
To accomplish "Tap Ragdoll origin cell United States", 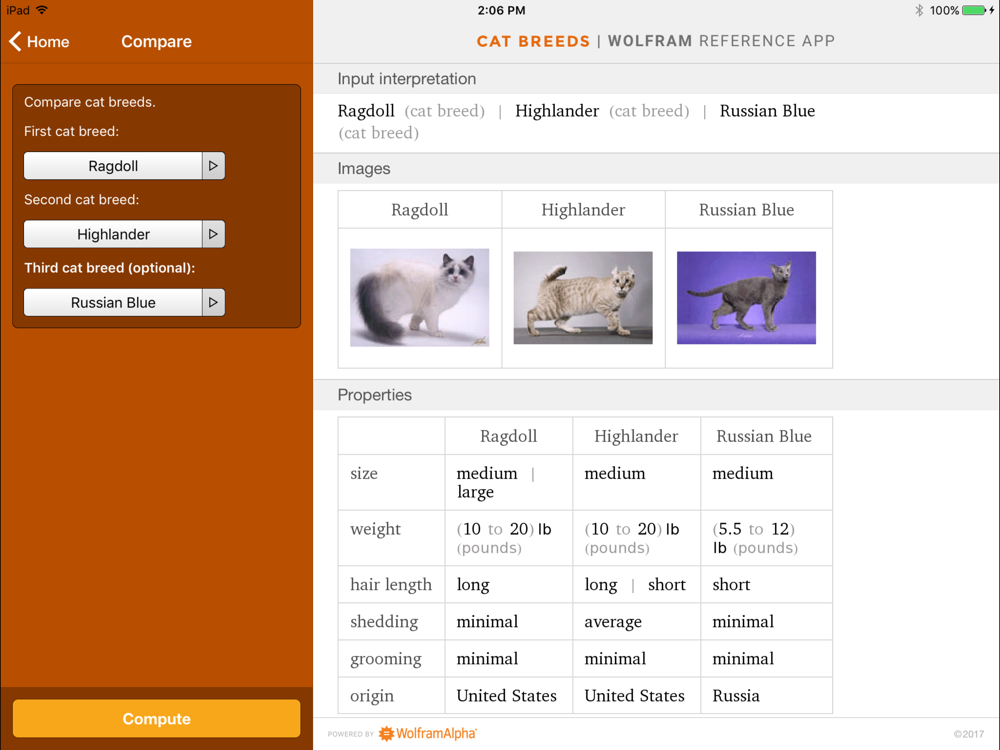I will 508,695.
